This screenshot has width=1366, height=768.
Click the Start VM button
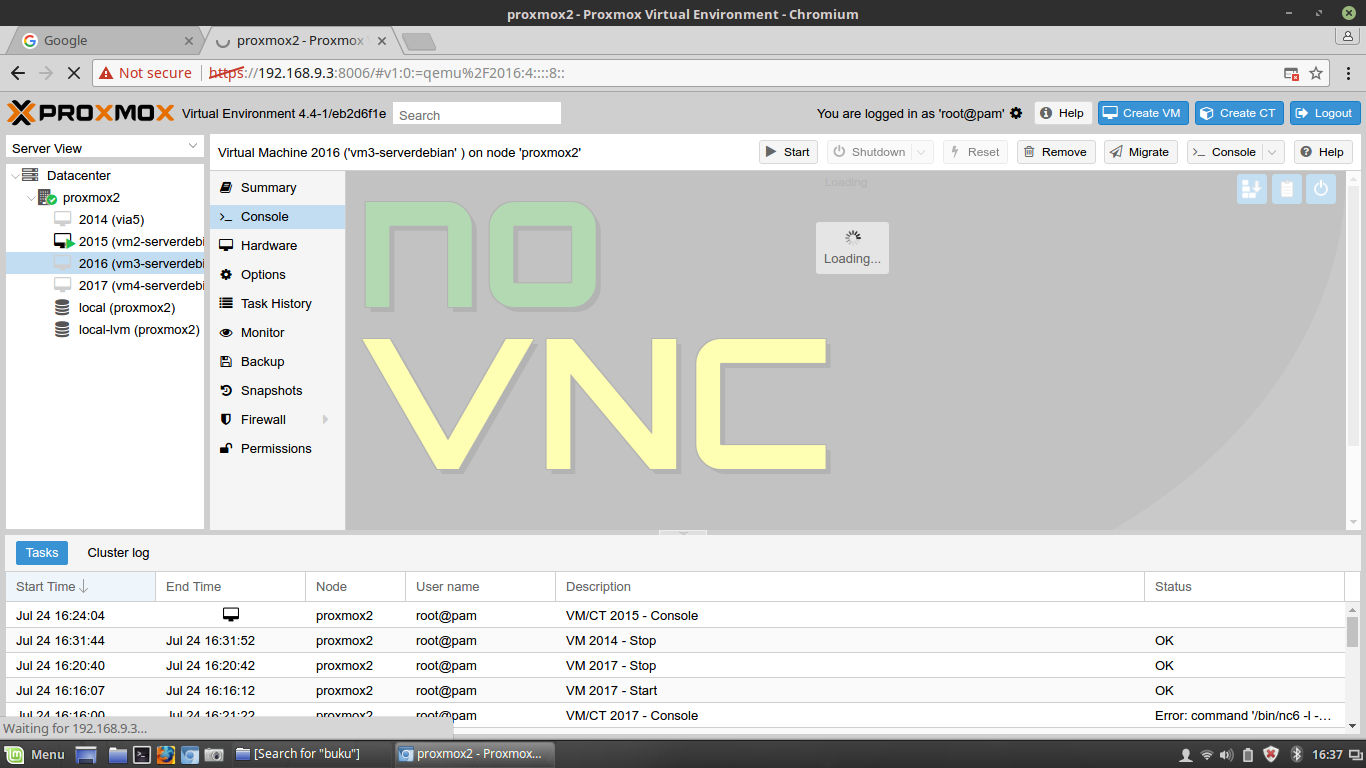pyautogui.click(x=788, y=152)
